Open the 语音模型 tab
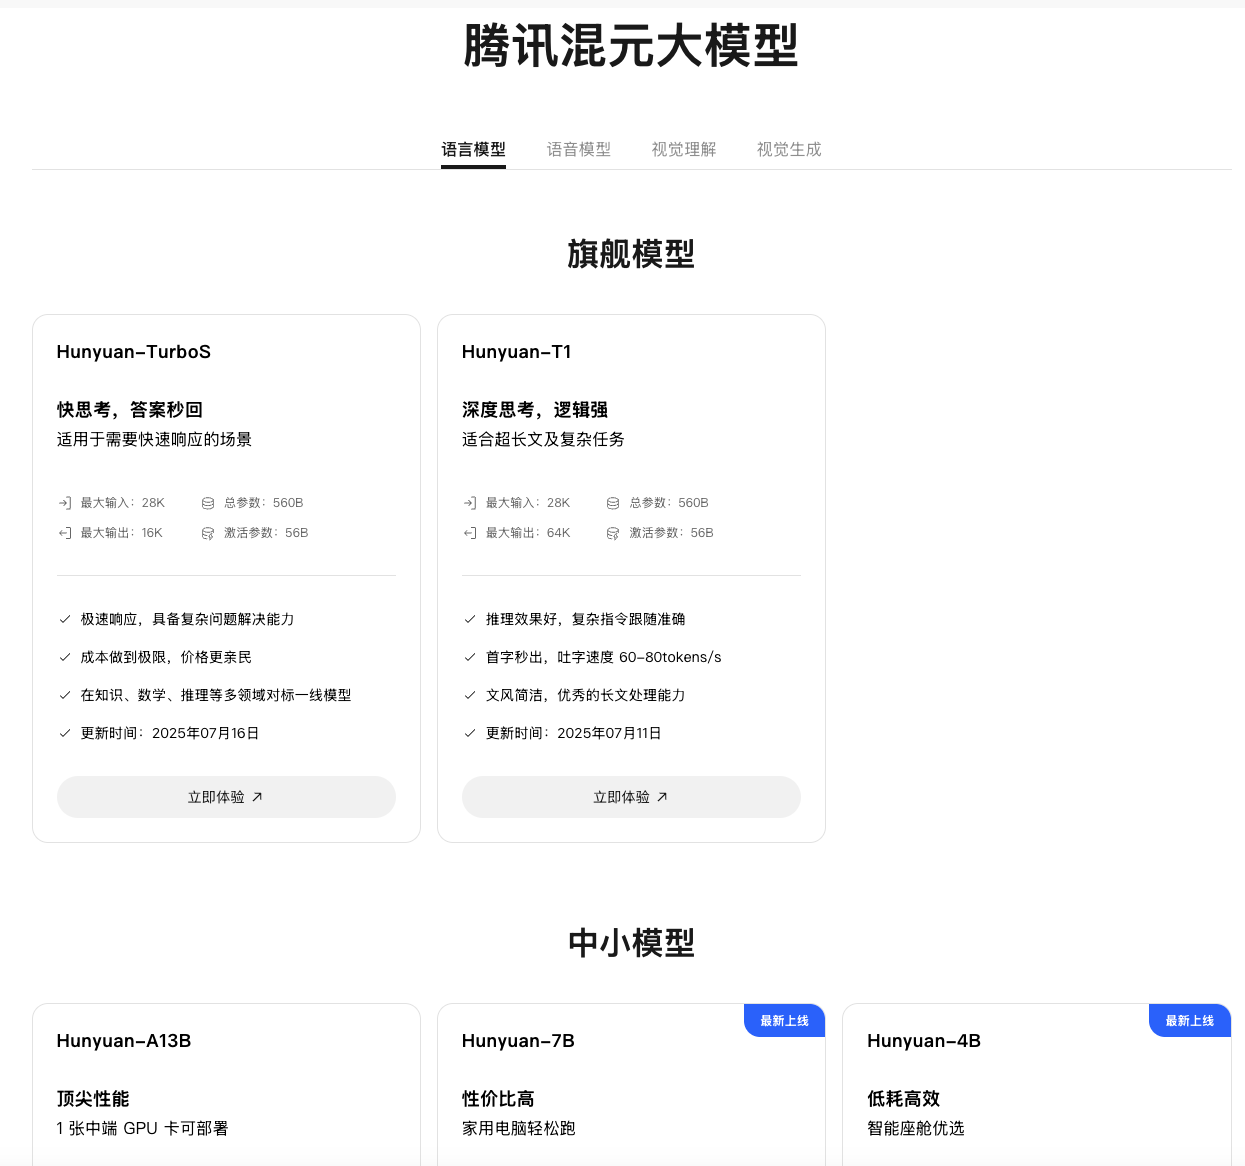1245x1166 pixels. (x=578, y=149)
